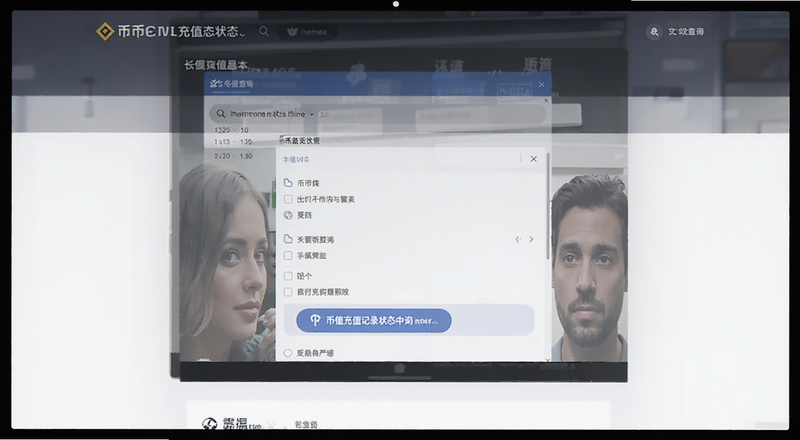Open the vertical three-dot menu in inner panel header
Image resolution: width=800 pixels, height=440 pixels.
[x=520, y=159]
